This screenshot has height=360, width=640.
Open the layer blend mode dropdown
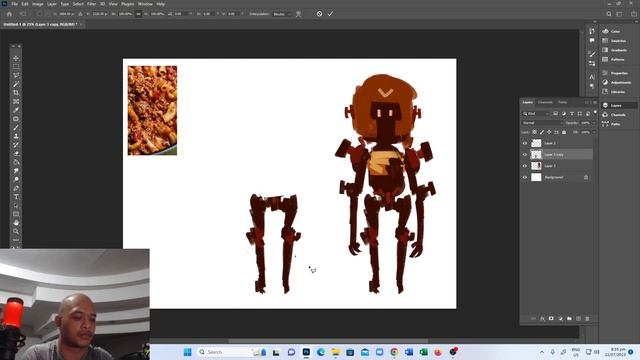coord(542,123)
